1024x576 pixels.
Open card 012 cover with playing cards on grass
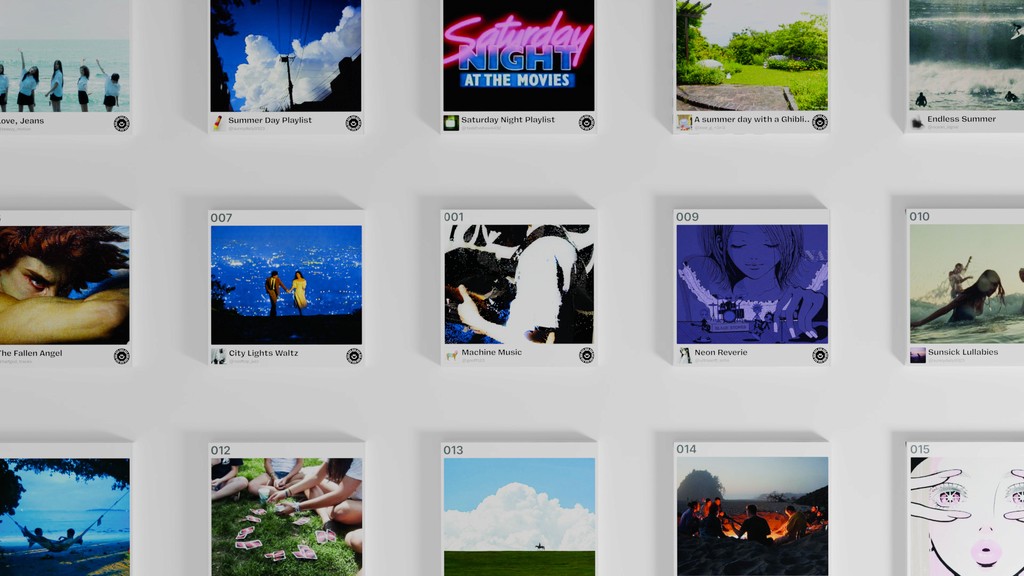(287, 517)
